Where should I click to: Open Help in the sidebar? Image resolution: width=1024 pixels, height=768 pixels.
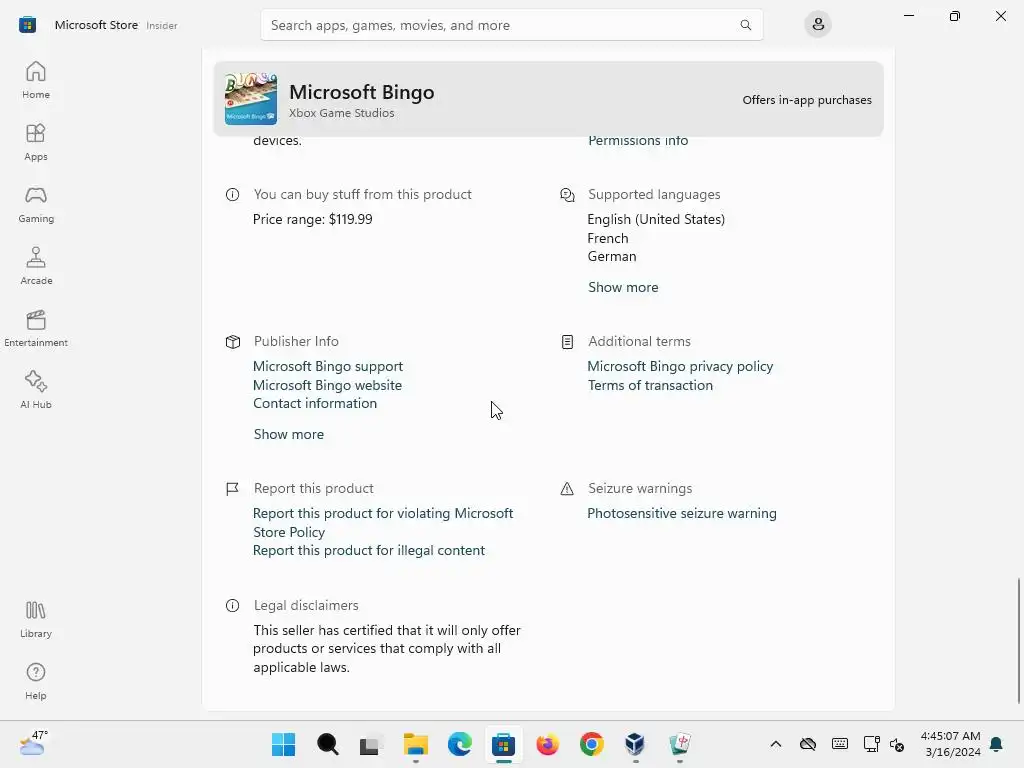pyautogui.click(x=35, y=681)
